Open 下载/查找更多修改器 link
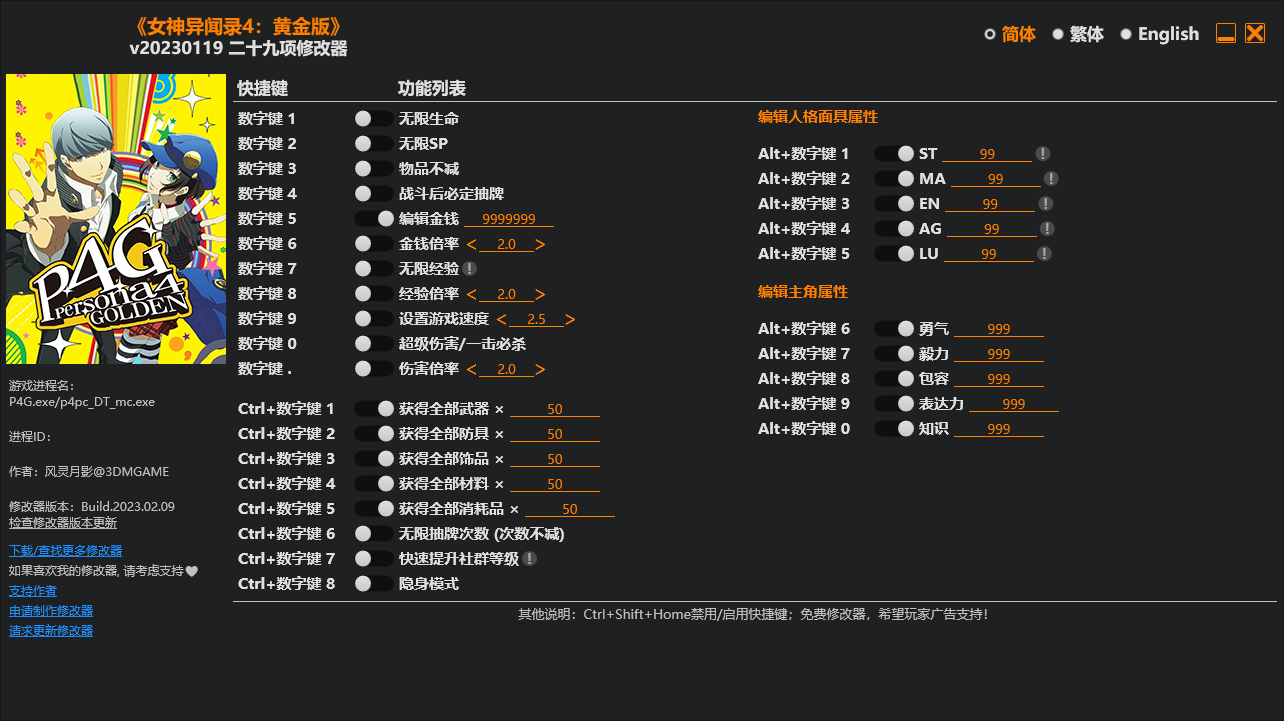 coord(65,551)
